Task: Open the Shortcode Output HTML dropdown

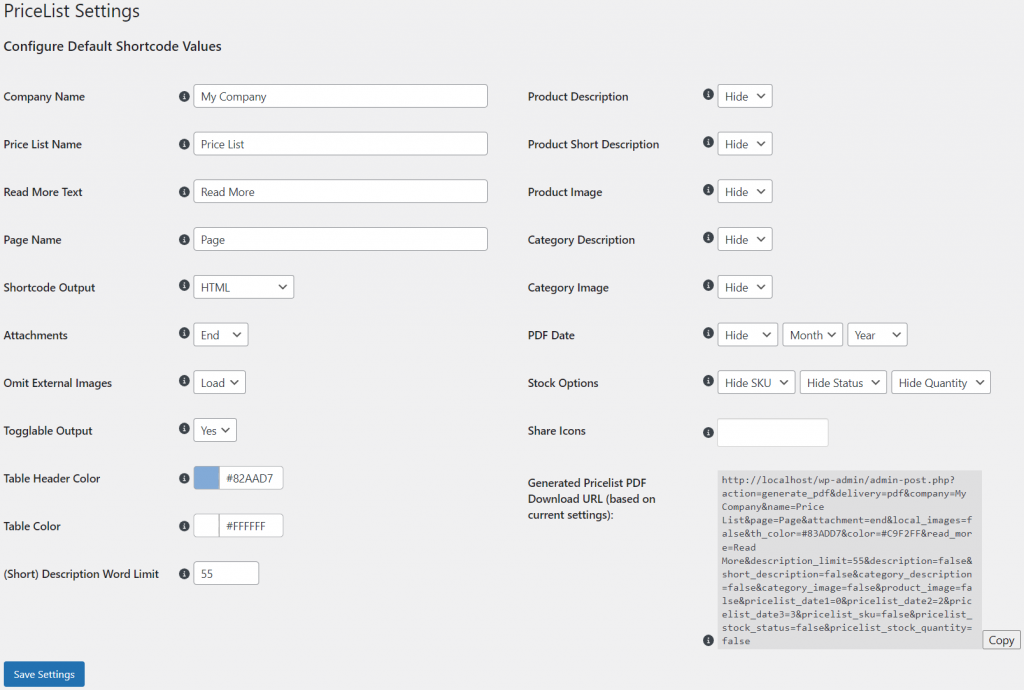Action: 243,287
